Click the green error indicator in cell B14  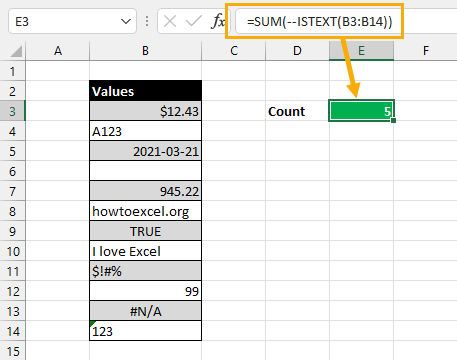click(92, 323)
